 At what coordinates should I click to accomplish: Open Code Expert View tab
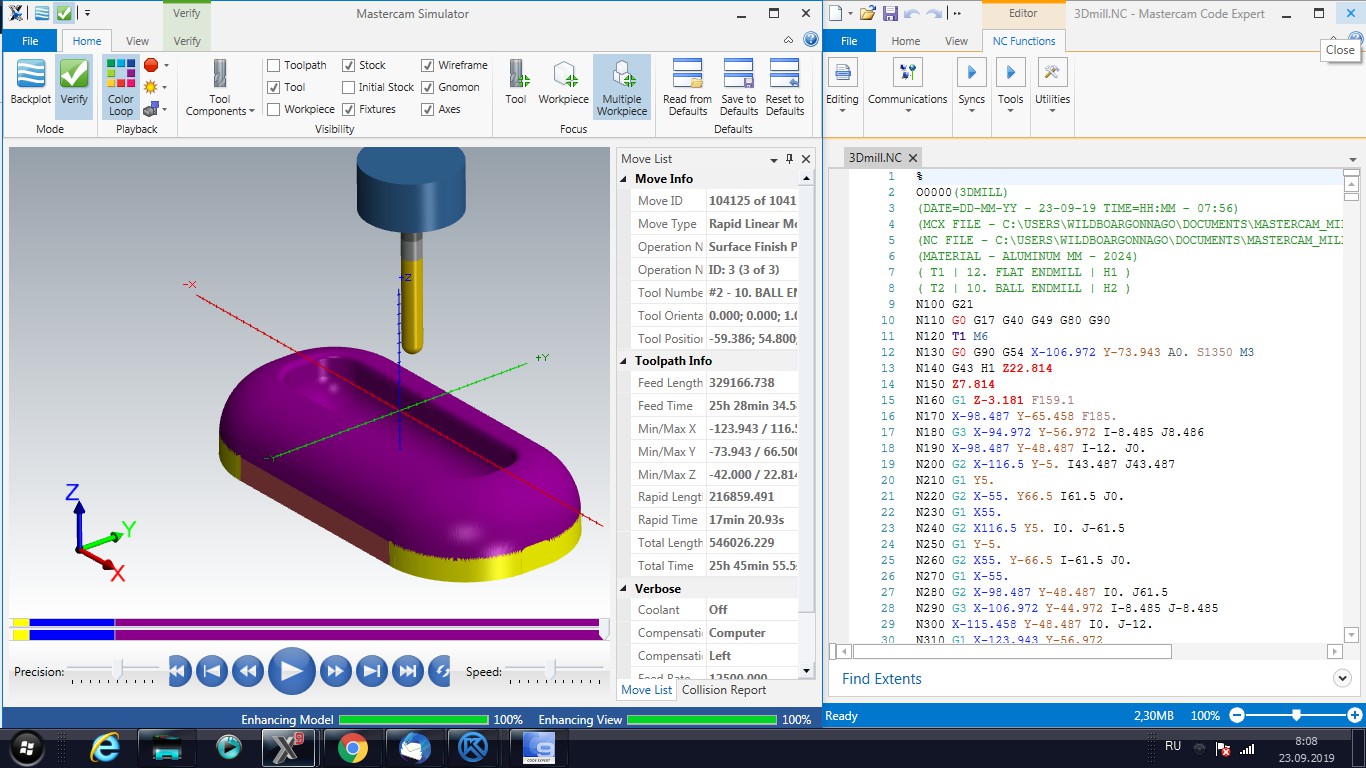pos(957,41)
